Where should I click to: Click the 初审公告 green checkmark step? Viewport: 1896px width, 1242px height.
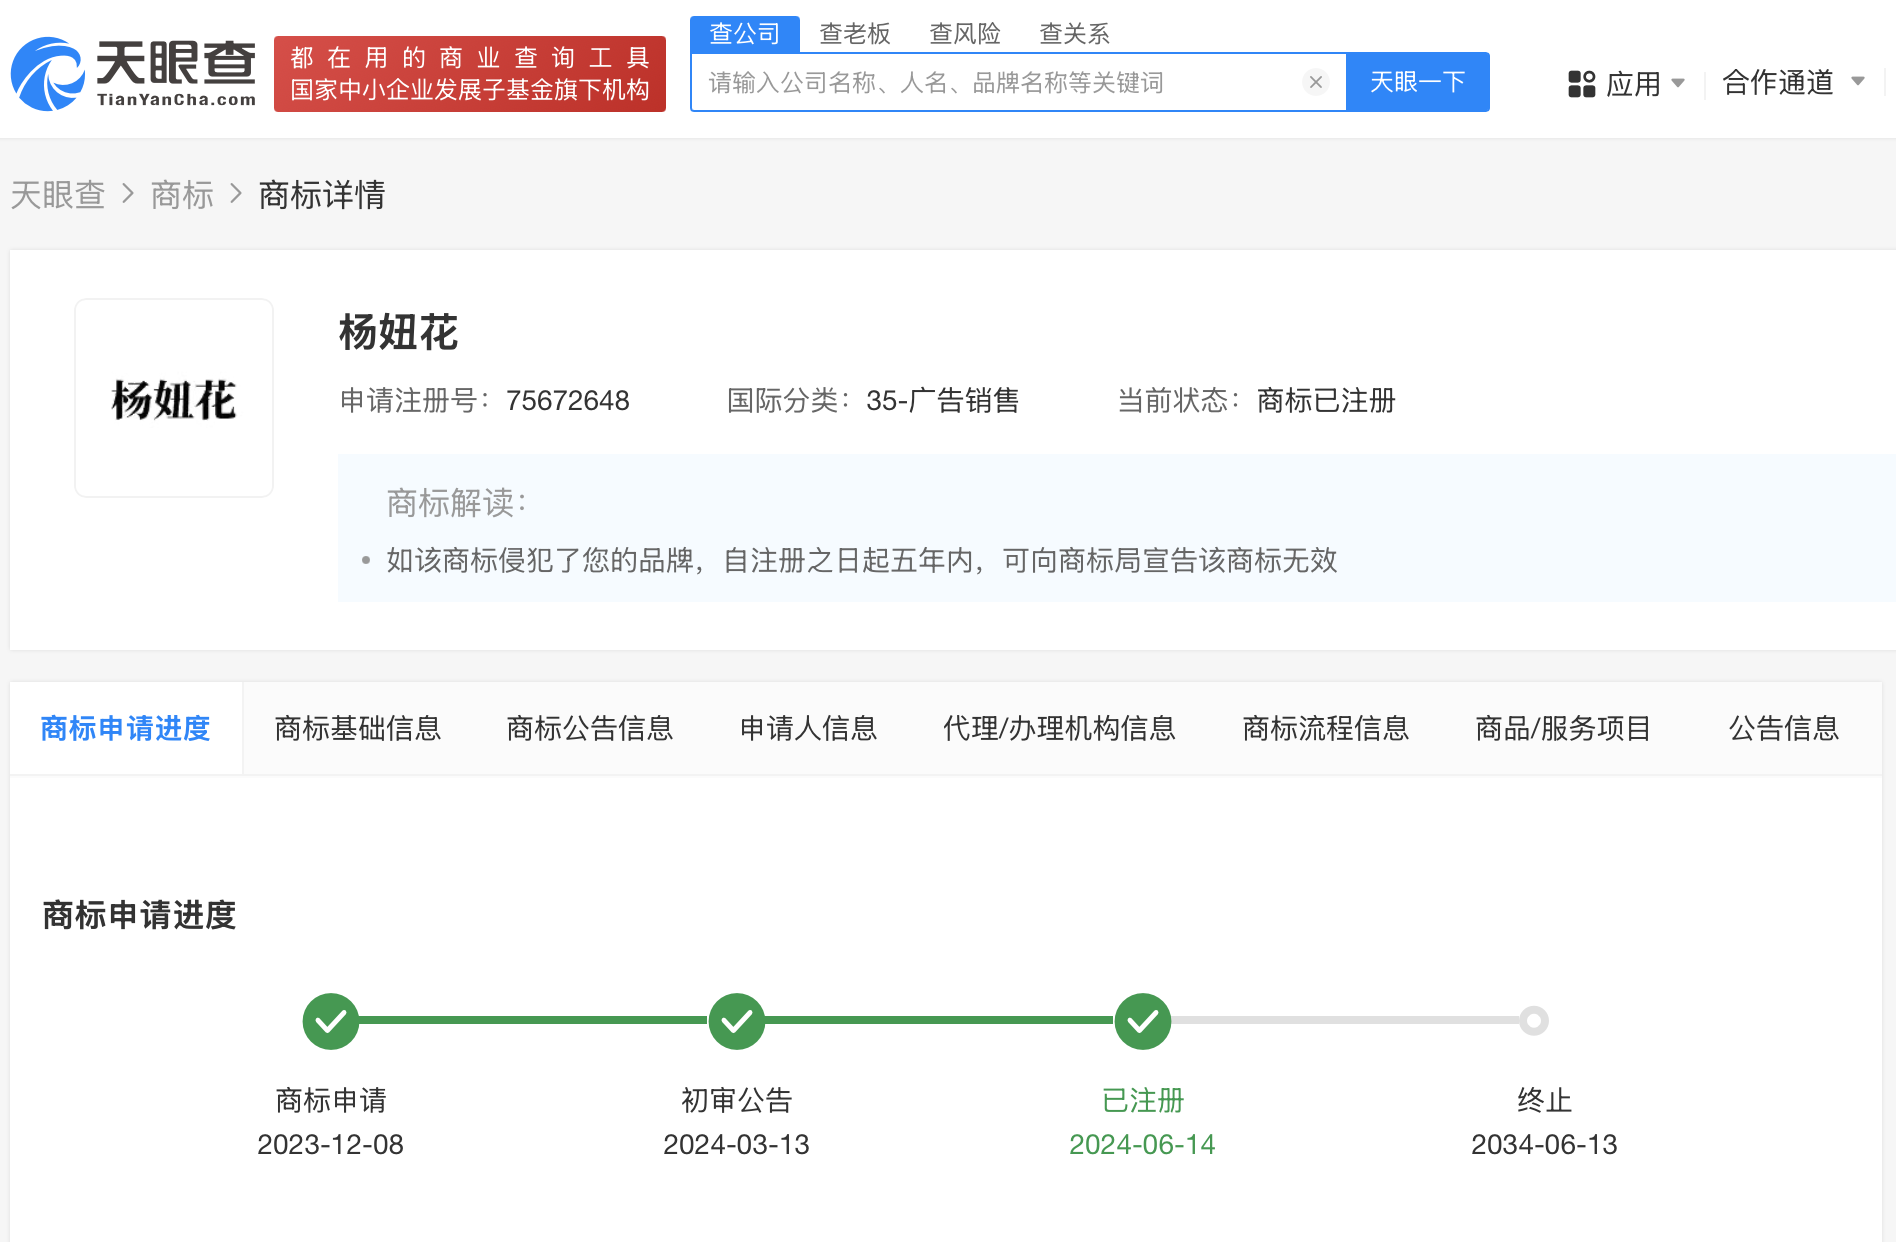click(737, 1021)
